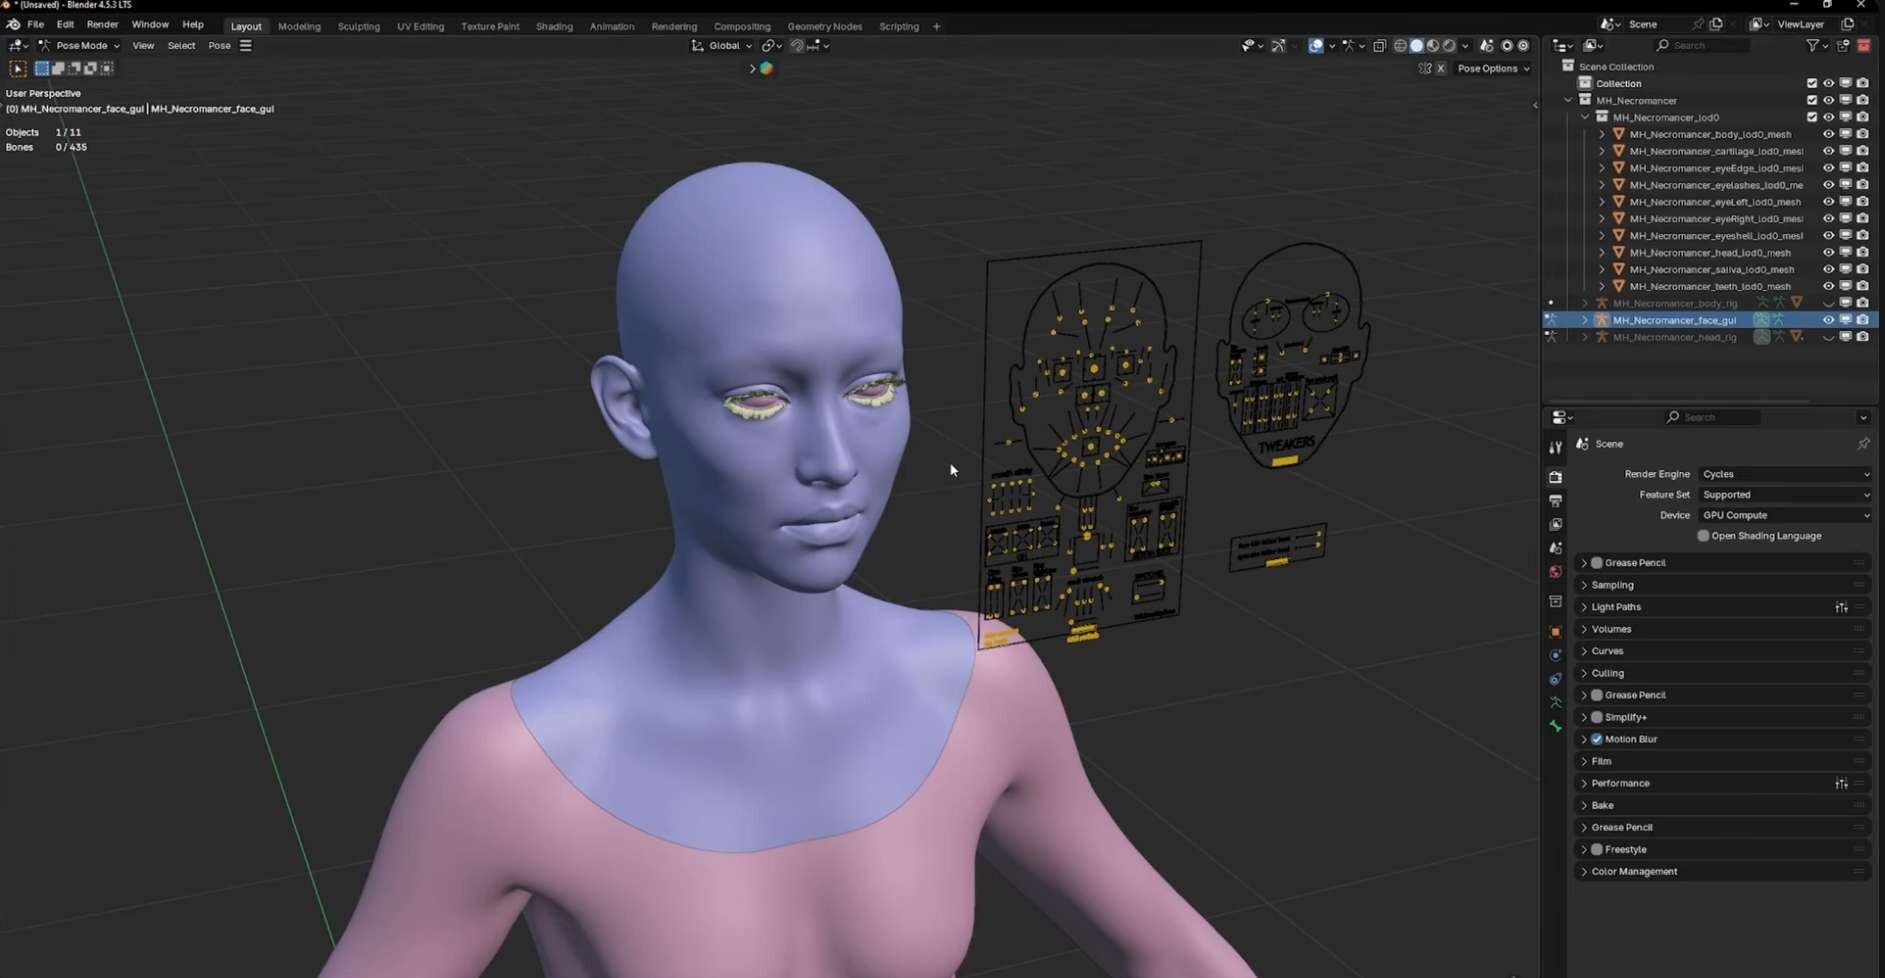
Task: Open the Tool properties tab
Action: point(1555,447)
